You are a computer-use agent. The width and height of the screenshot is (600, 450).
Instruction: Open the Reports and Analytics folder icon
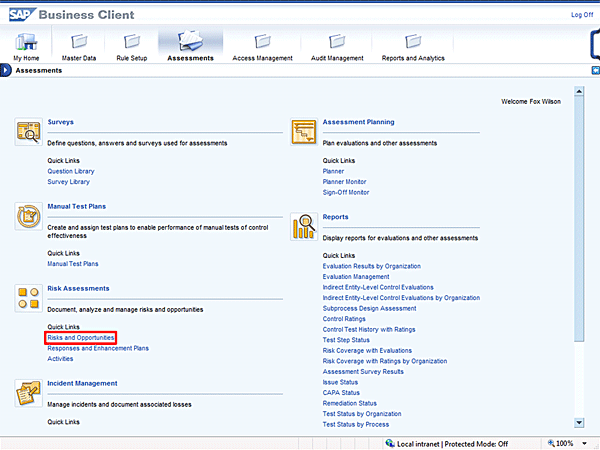pos(413,41)
